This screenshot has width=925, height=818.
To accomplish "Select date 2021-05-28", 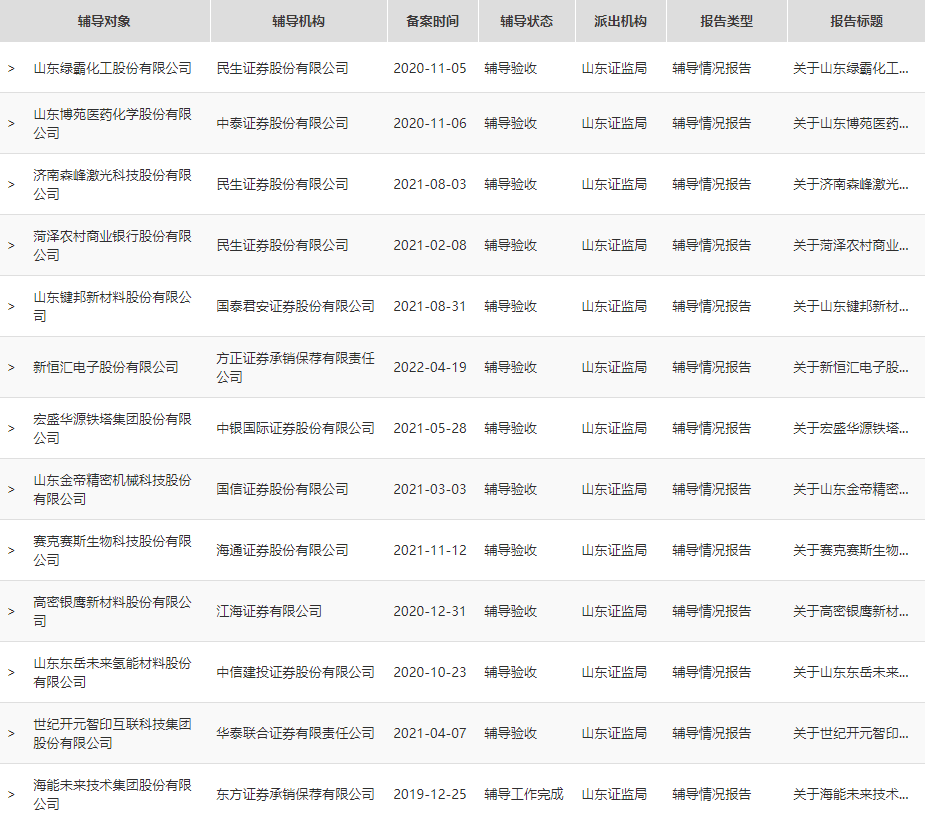I will 430,428.
